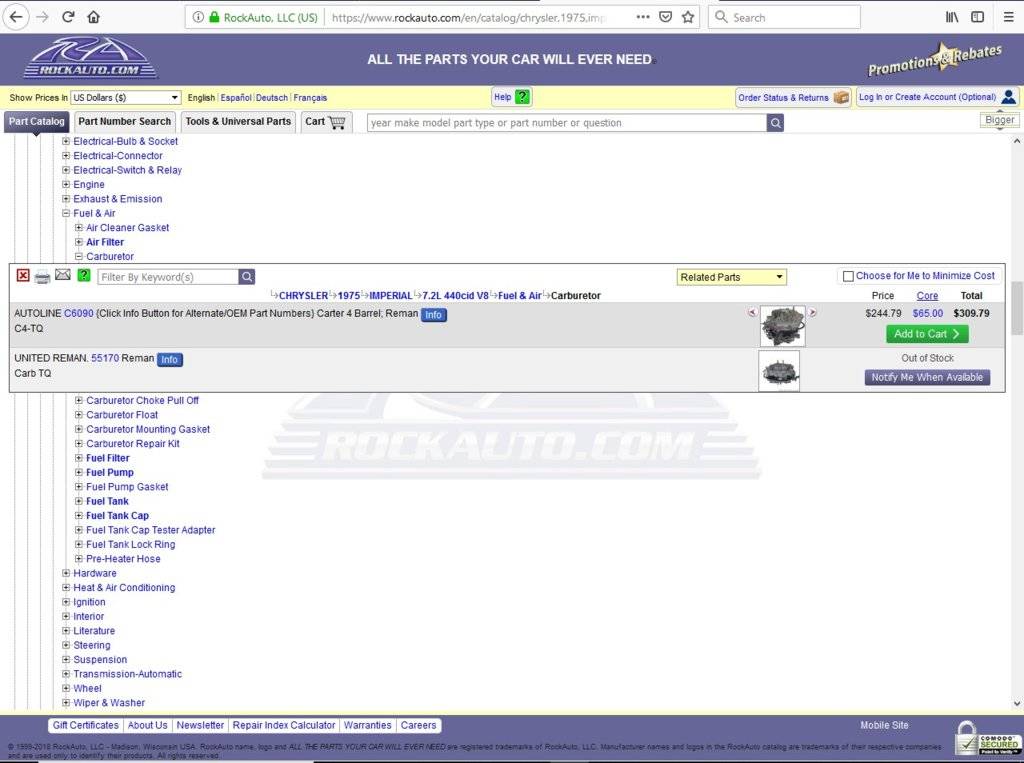The image size is (1024, 763).
Task: Bookmark this page with the star icon
Action: click(x=688, y=17)
